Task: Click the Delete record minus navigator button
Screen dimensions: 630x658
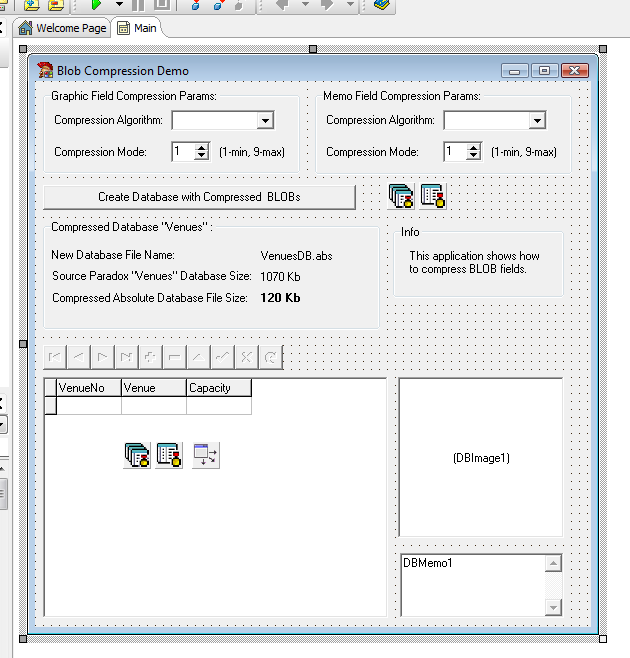Action: click(x=174, y=356)
